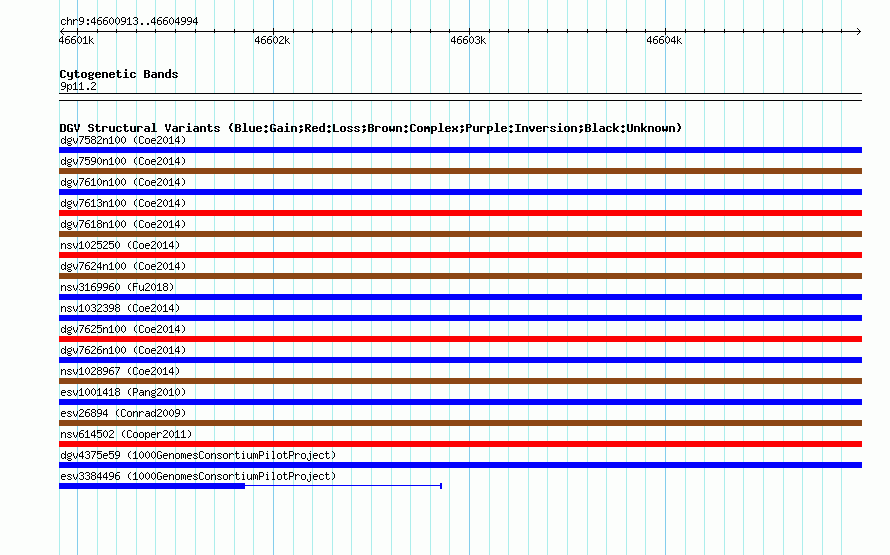Select the blue gain bar of dgv7582n100
The image size is (890, 555).
(x=460, y=150)
